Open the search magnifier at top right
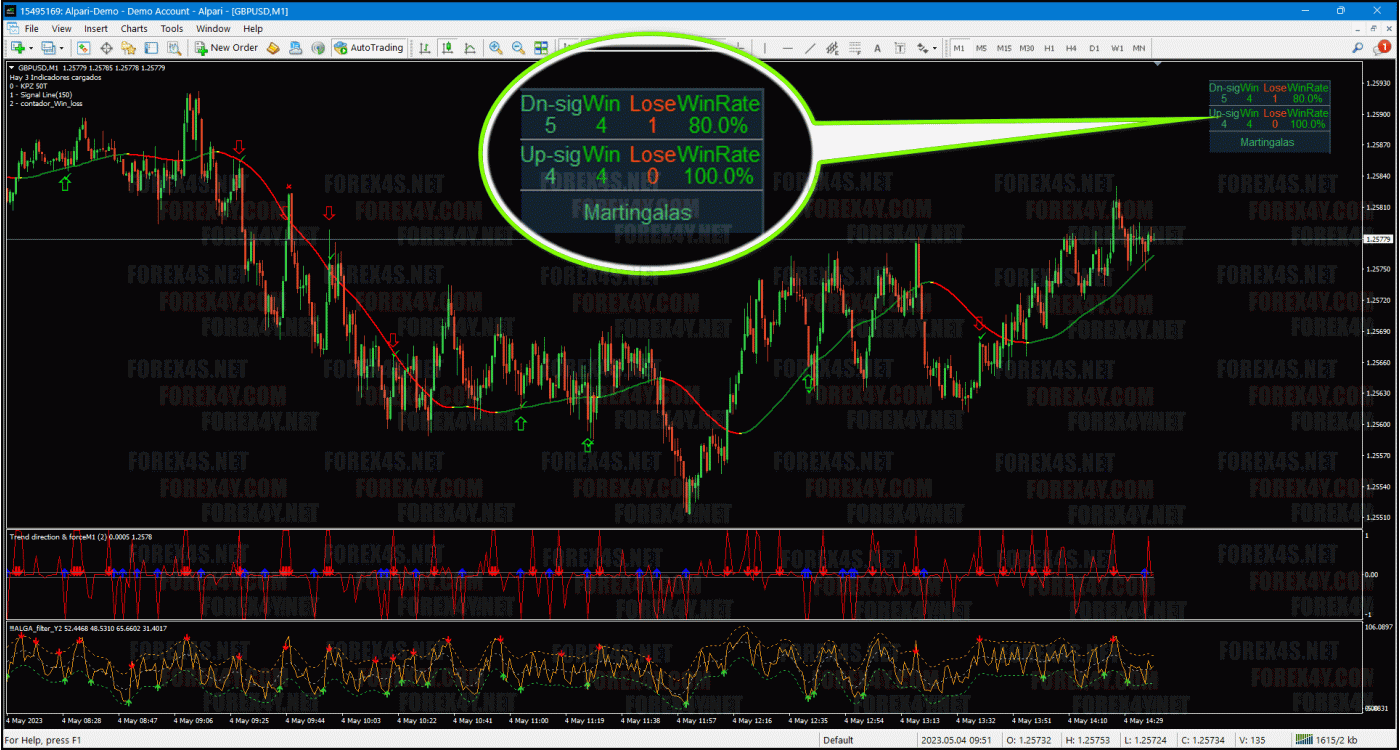This screenshot has height=750, width=1400. 1358,47
